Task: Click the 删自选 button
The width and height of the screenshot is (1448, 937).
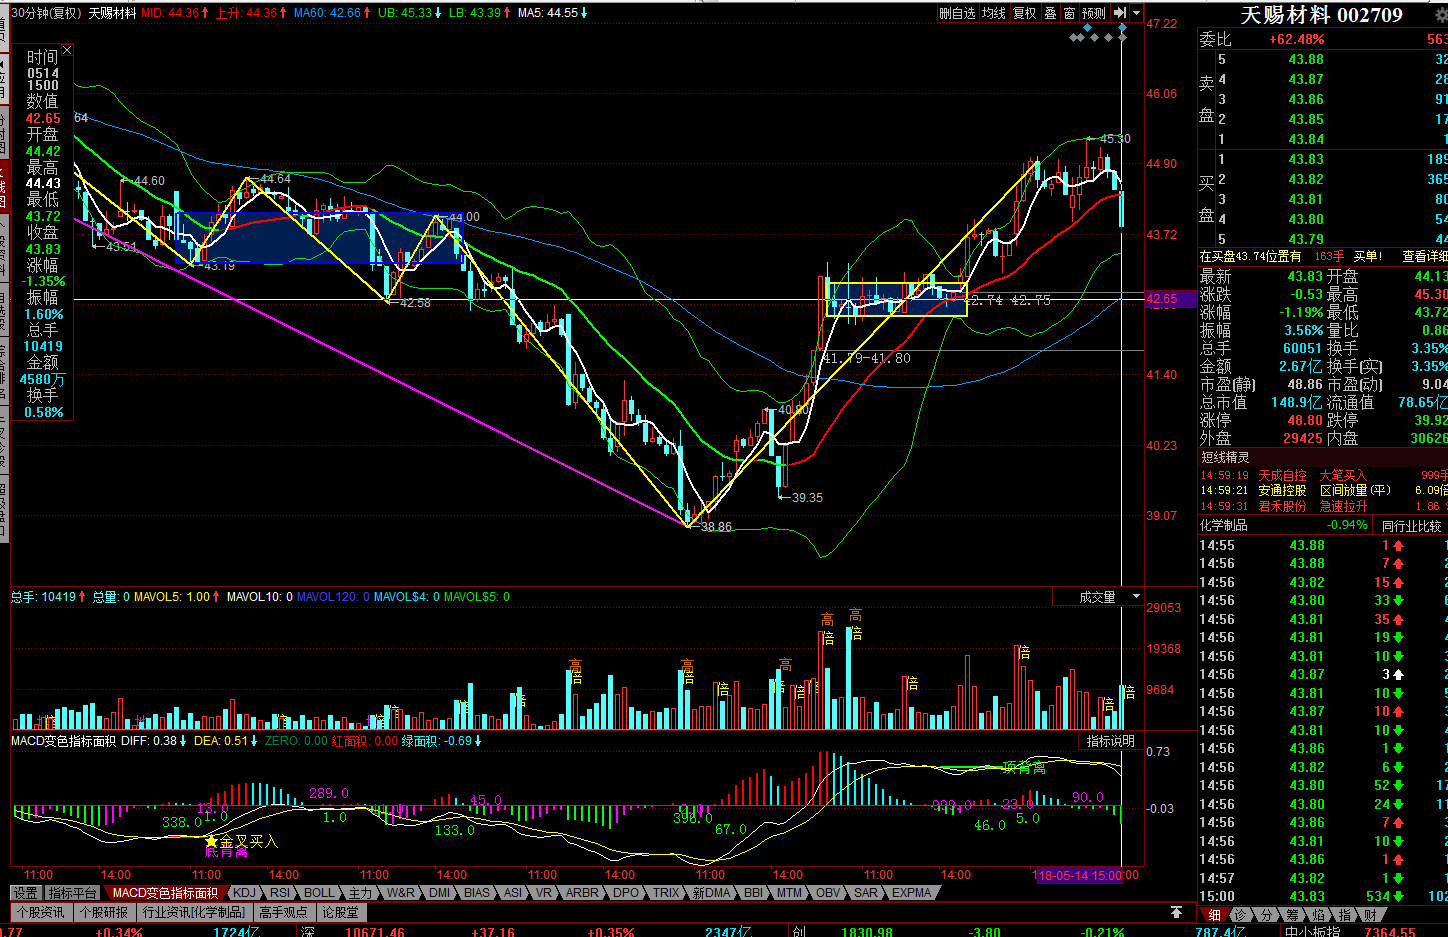Action: (957, 13)
